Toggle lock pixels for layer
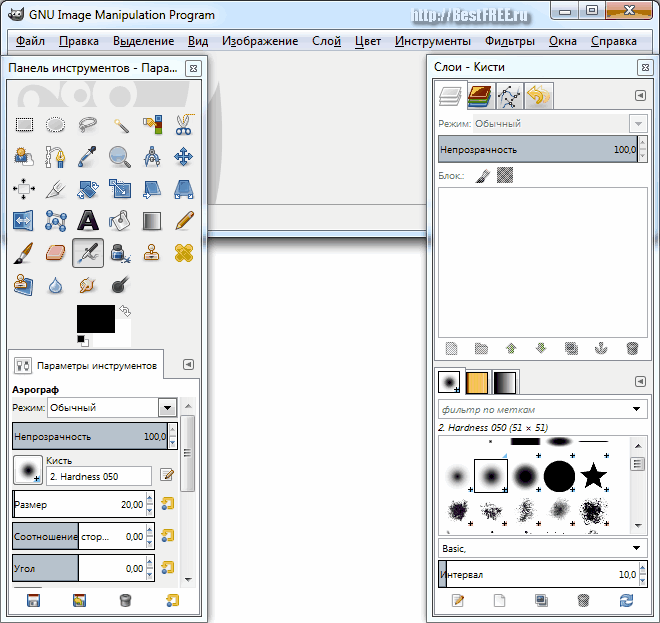The width and height of the screenshot is (660, 623). pos(482,176)
